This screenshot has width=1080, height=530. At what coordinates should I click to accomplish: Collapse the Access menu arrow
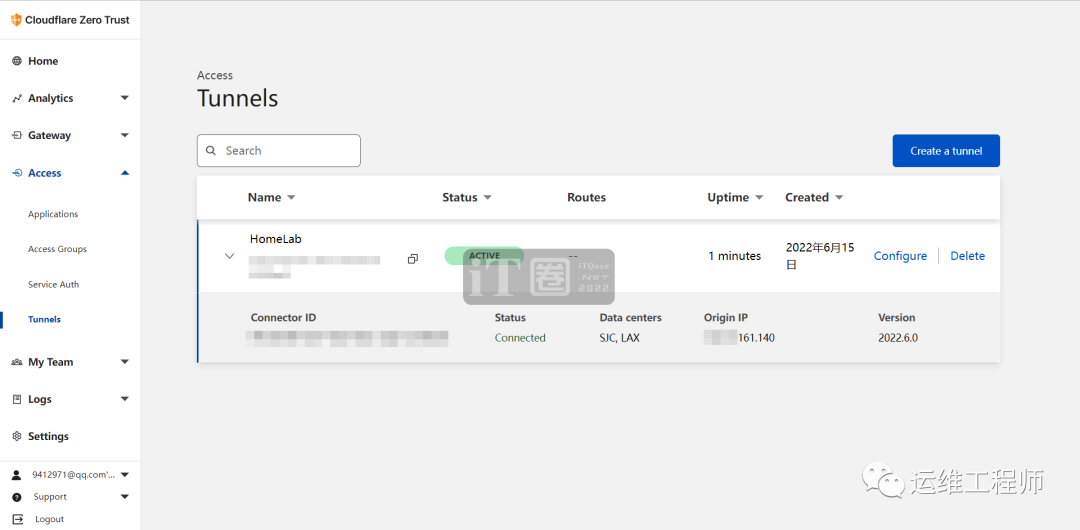(x=125, y=173)
